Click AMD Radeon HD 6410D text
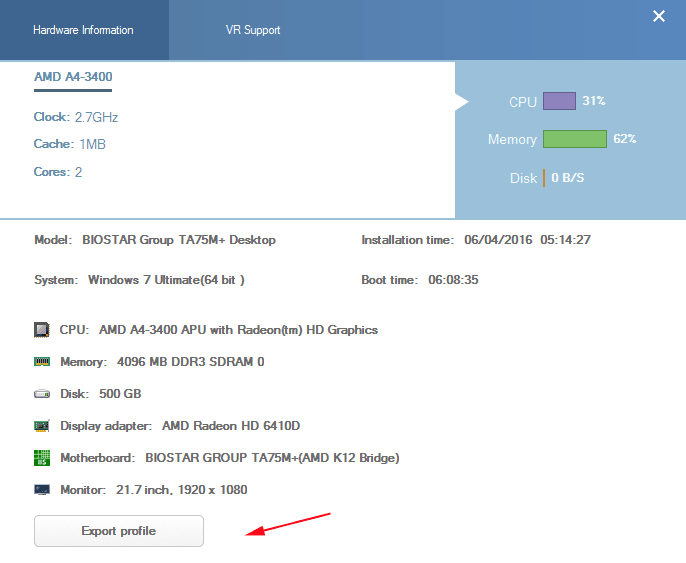 (x=231, y=426)
